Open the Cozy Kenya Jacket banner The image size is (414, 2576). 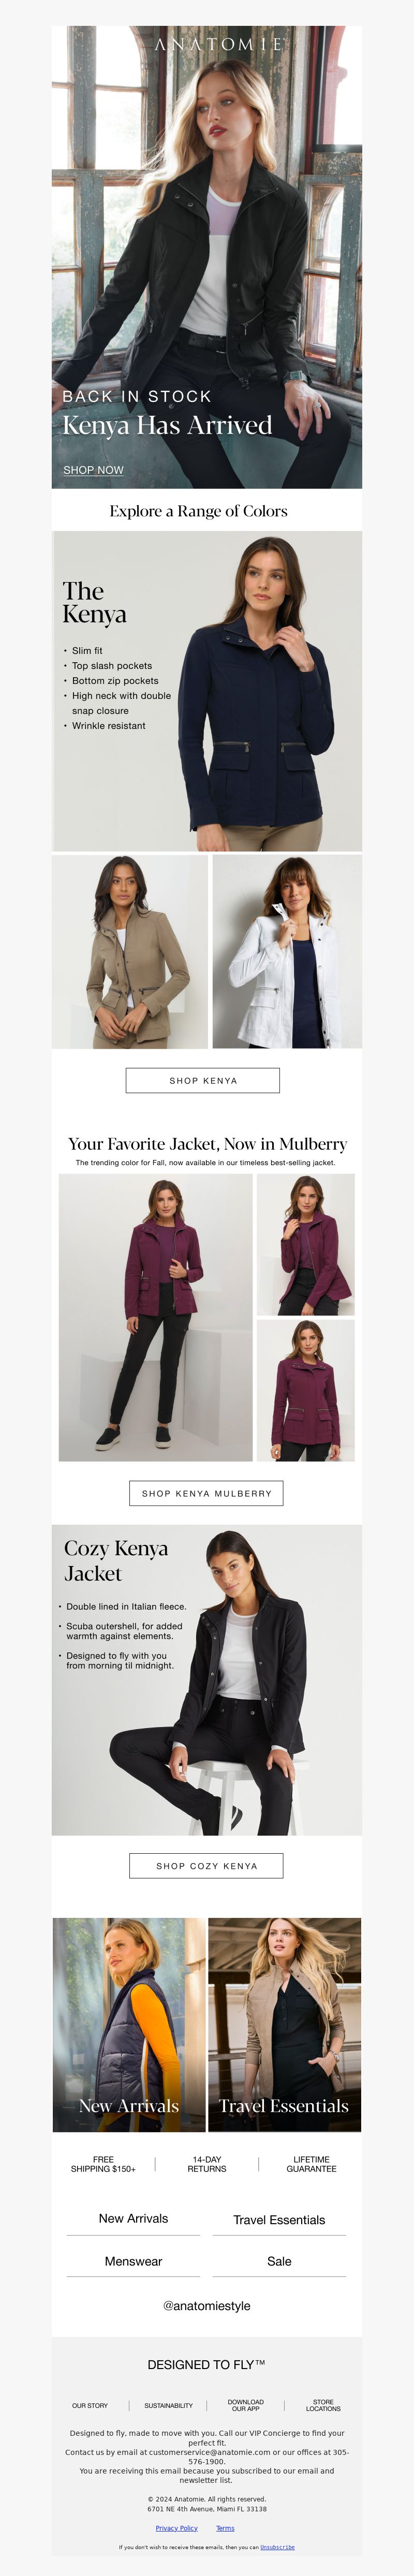coord(207,1680)
